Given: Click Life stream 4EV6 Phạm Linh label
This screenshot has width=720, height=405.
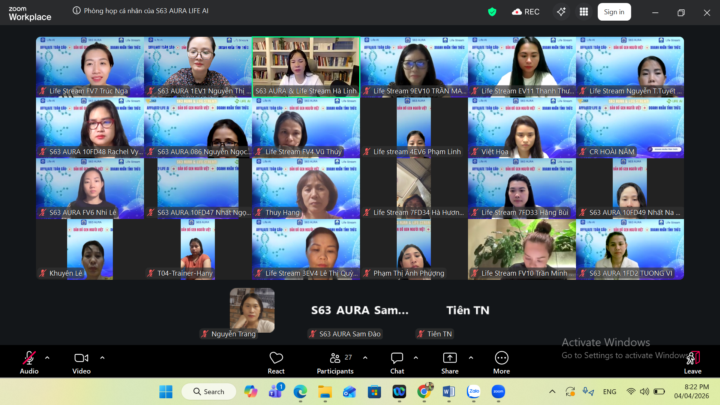Looking at the screenshot, I should (417, 152).
